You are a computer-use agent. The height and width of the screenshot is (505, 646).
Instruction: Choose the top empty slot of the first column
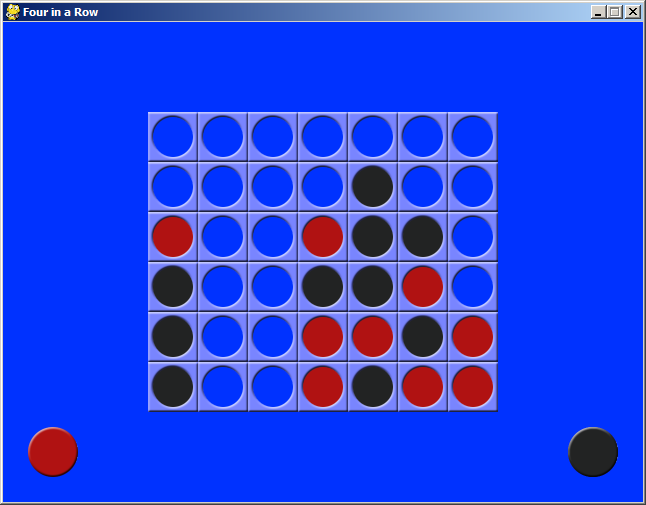pos(173,137)
